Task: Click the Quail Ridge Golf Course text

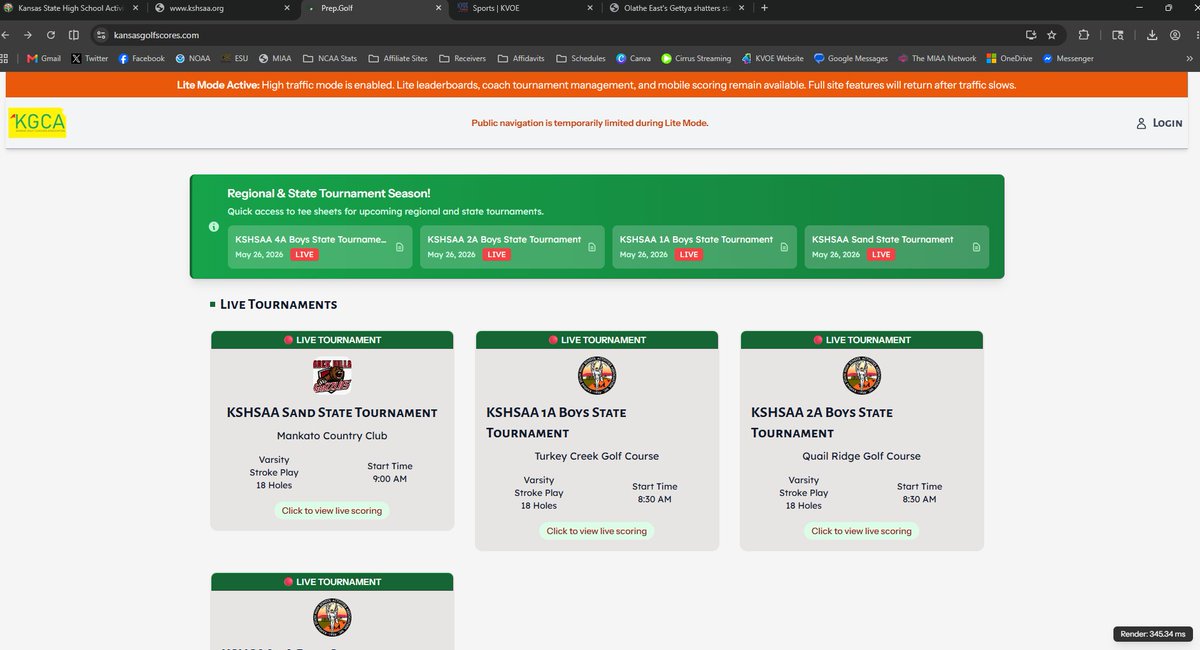Action: click(862, 456)
